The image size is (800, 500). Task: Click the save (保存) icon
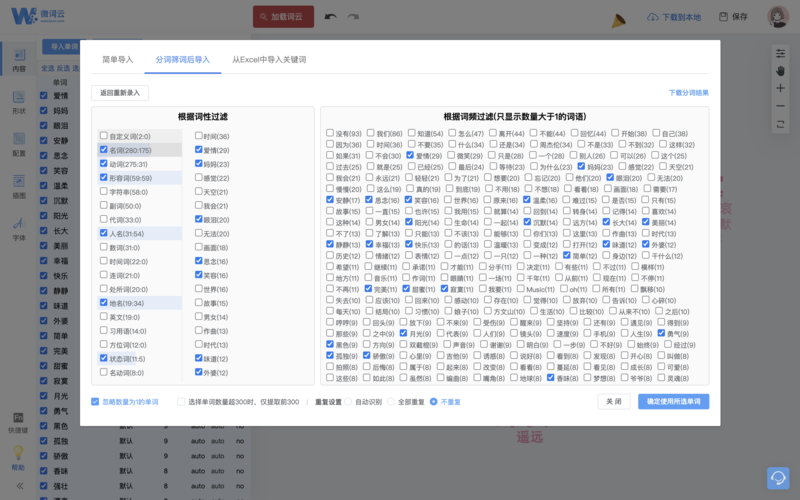723,17
